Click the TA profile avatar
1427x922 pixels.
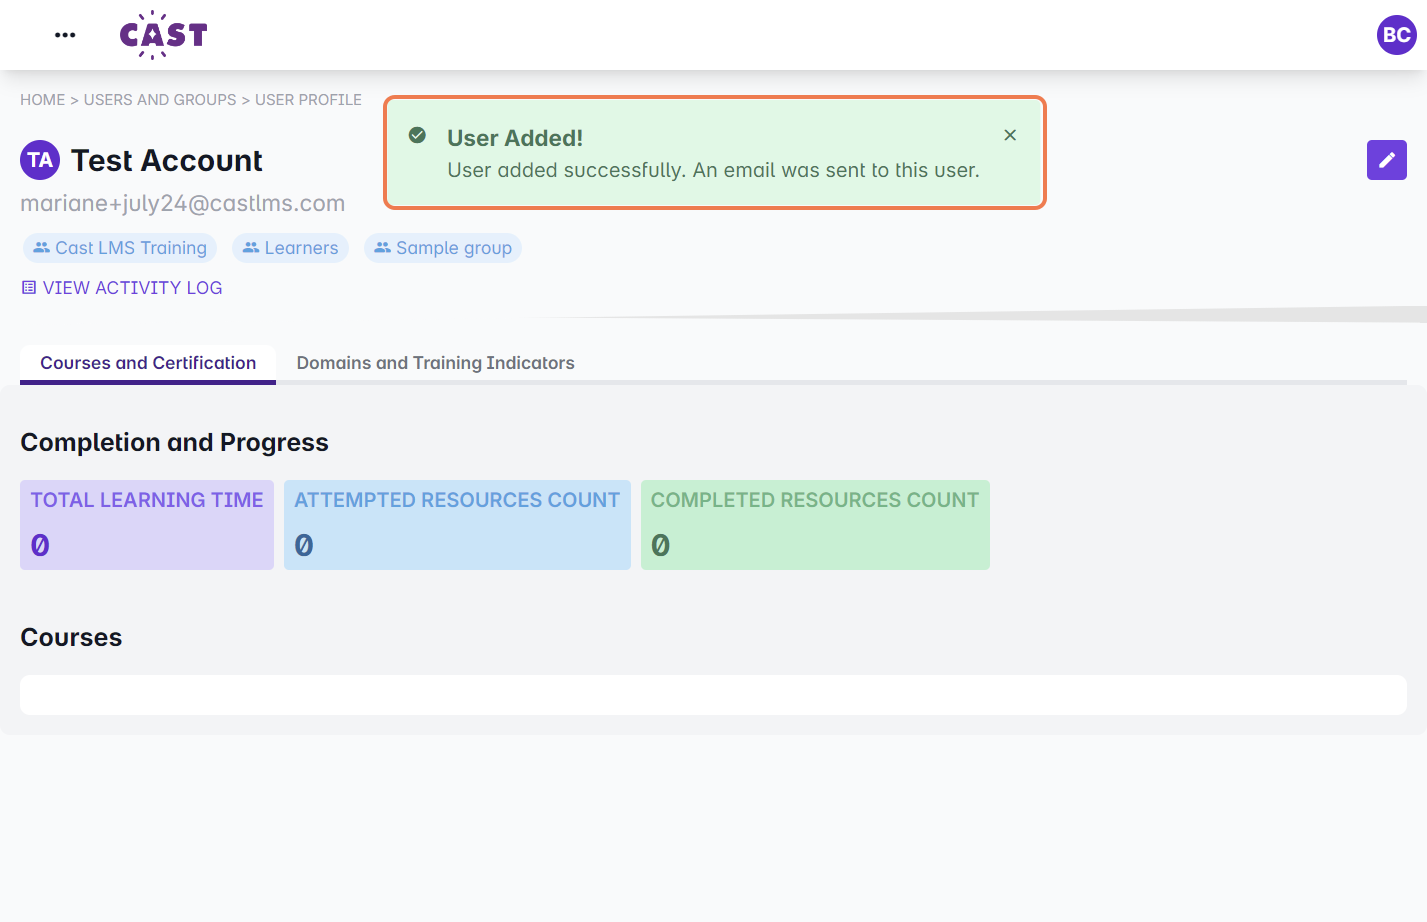pyautogui.click(x=40, y=160)
